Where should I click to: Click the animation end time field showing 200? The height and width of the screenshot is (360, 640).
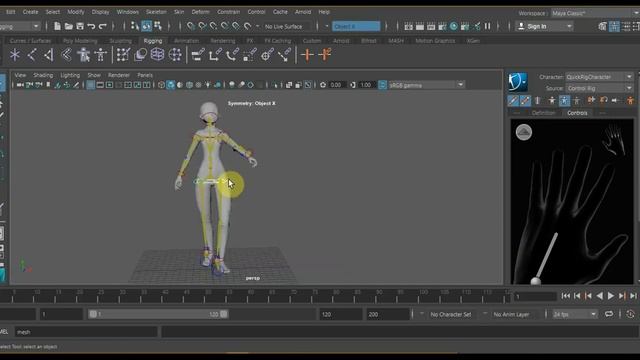[387, 314]
